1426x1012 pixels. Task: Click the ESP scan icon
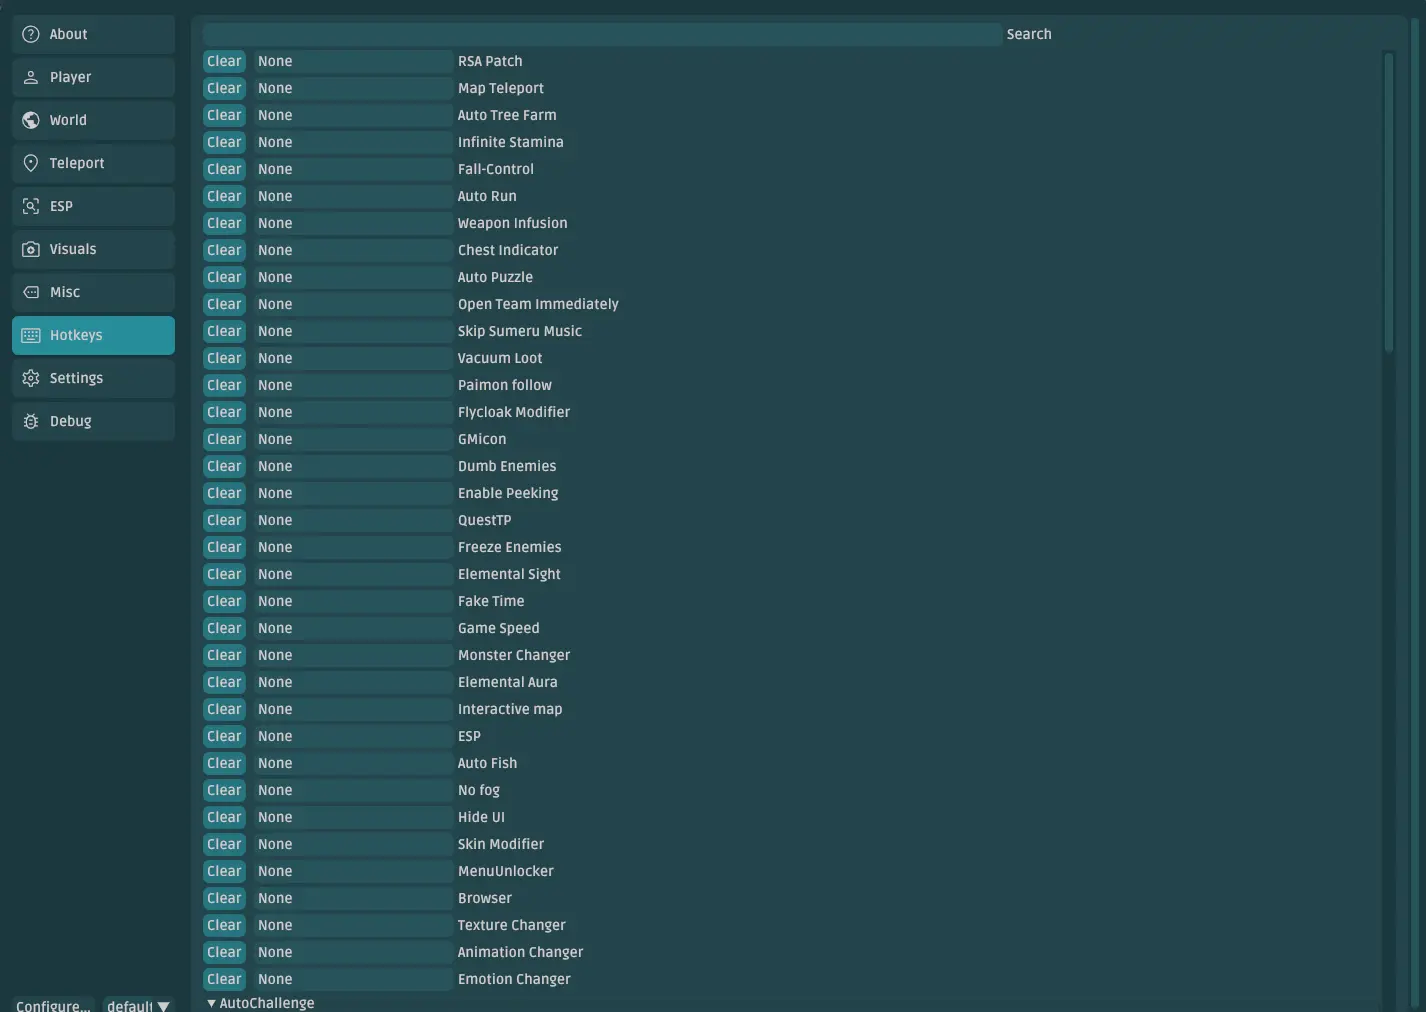(x=31, y=206)
